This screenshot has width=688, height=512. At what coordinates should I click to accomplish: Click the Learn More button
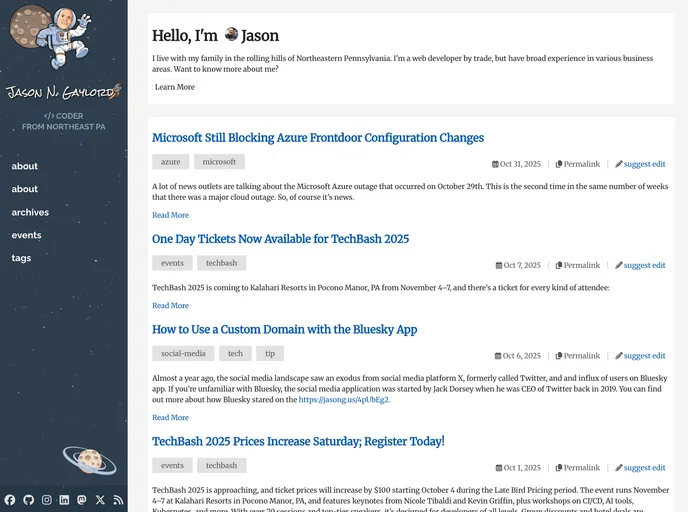coord(175,87)
